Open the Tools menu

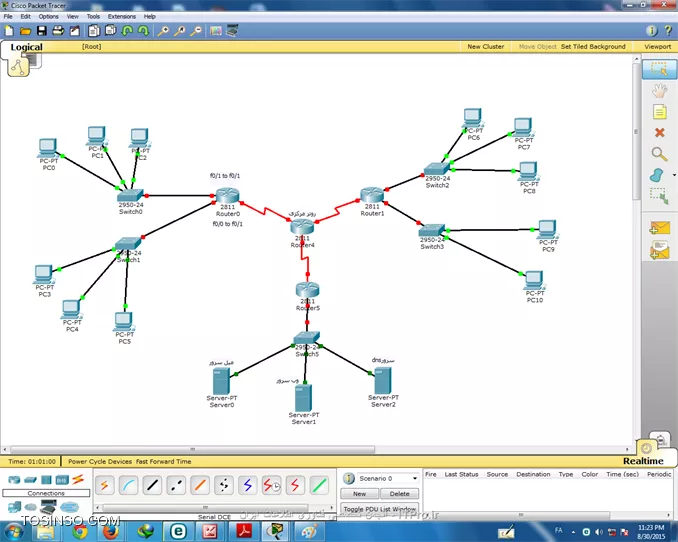(x=93, y=16)
